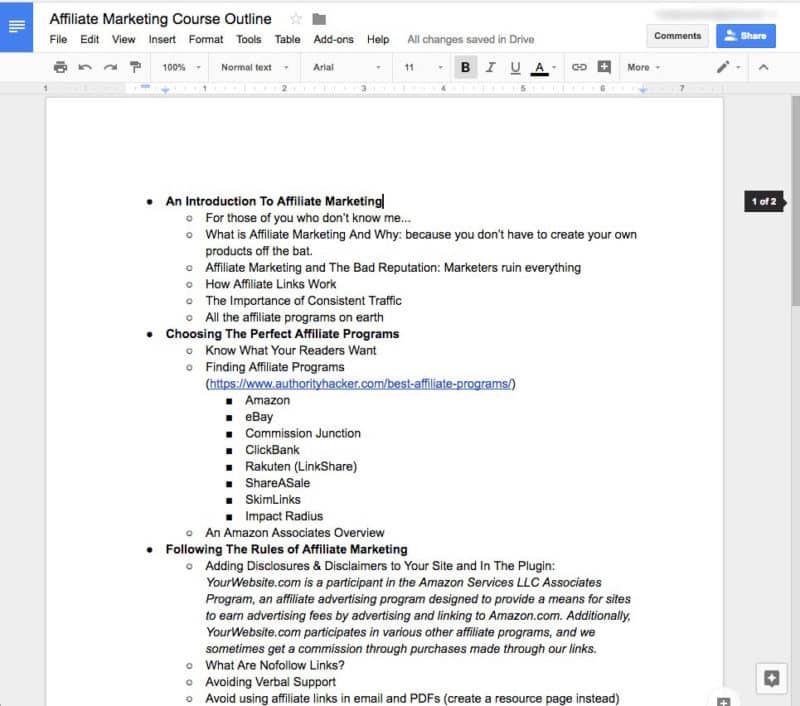Viewport: 800px width, 706px height.
Task: Open the View menu
Action: click(123, 39)
